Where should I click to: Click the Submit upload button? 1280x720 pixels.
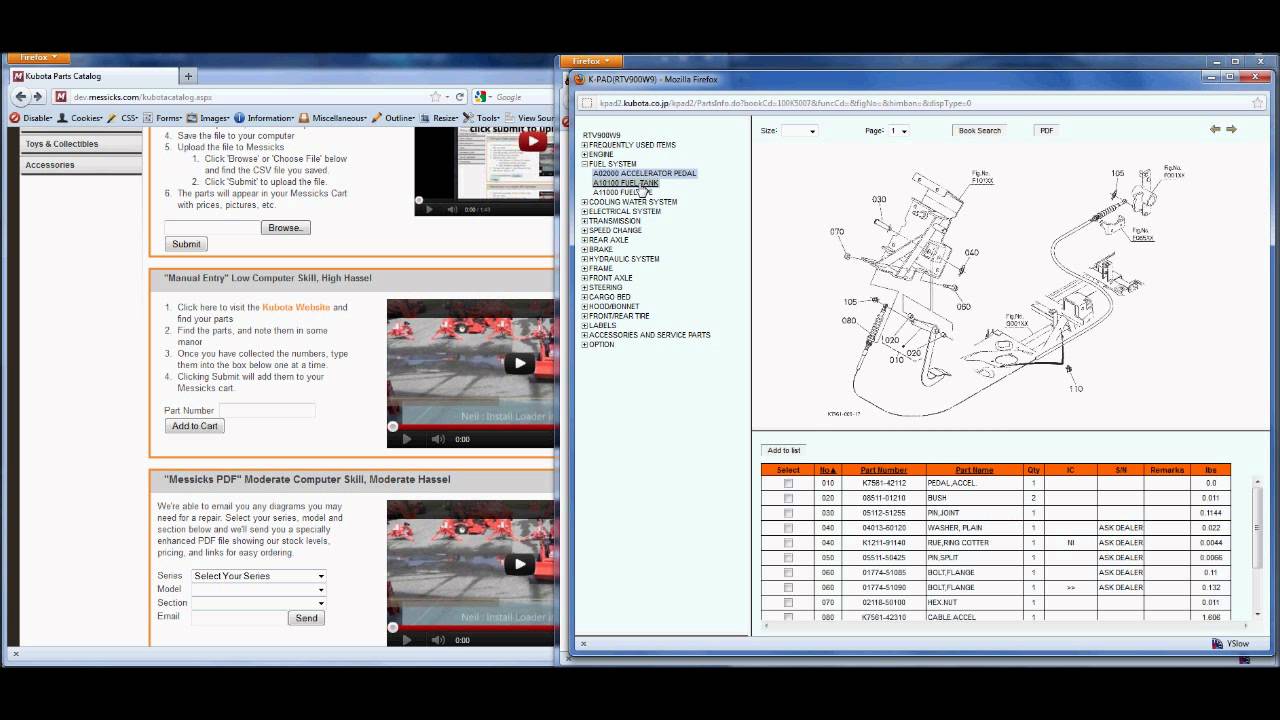pyautogui.click(x=186, y=244)
